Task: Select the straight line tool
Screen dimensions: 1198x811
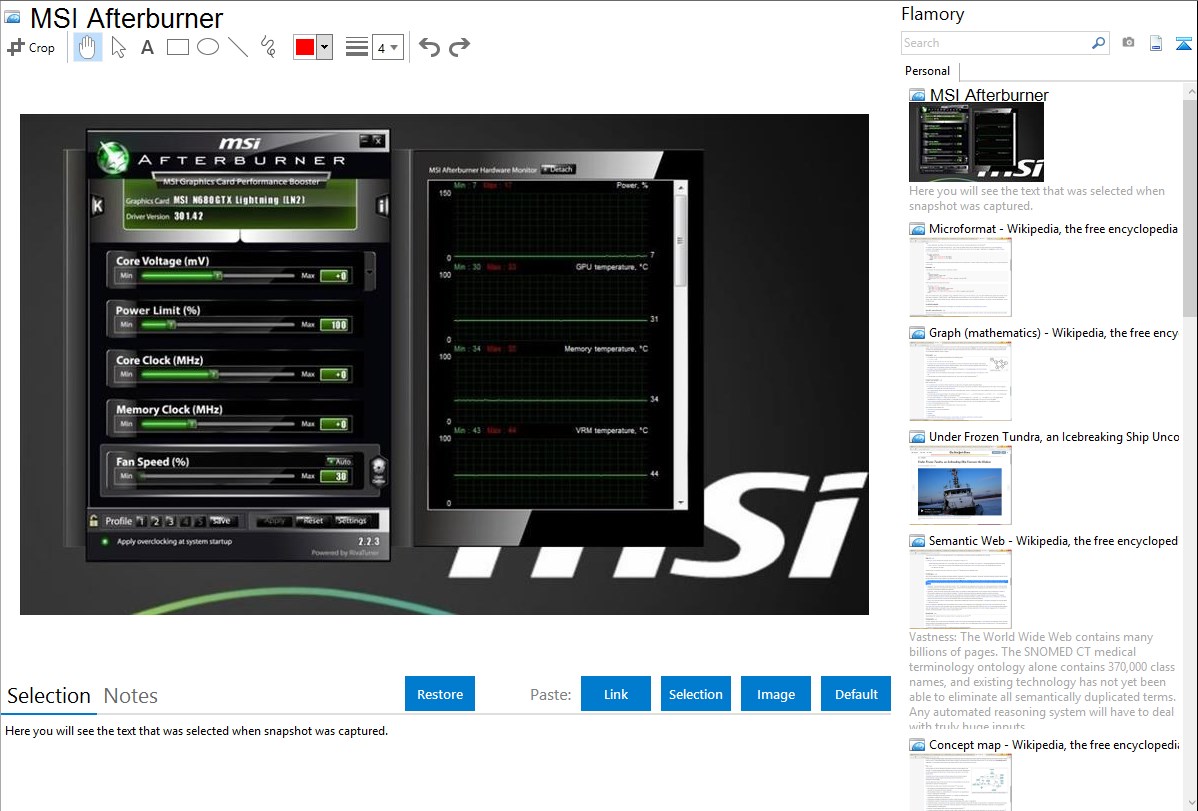Action: (238, 47)
